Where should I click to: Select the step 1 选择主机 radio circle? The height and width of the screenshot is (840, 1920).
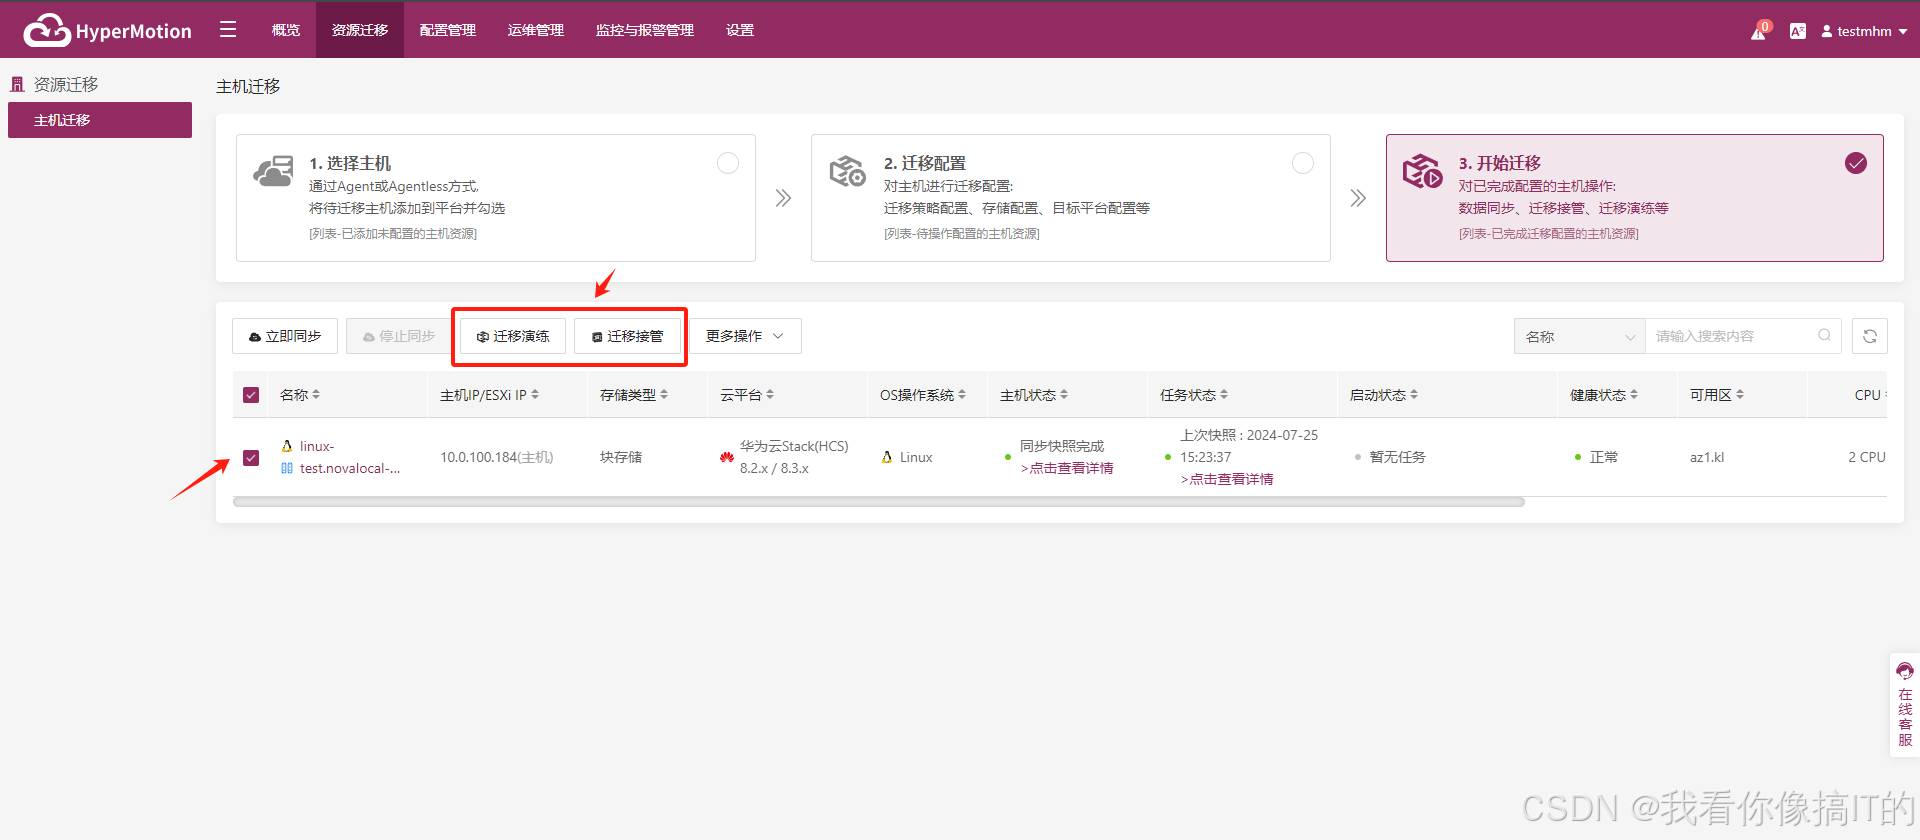[x=728, y=163]
